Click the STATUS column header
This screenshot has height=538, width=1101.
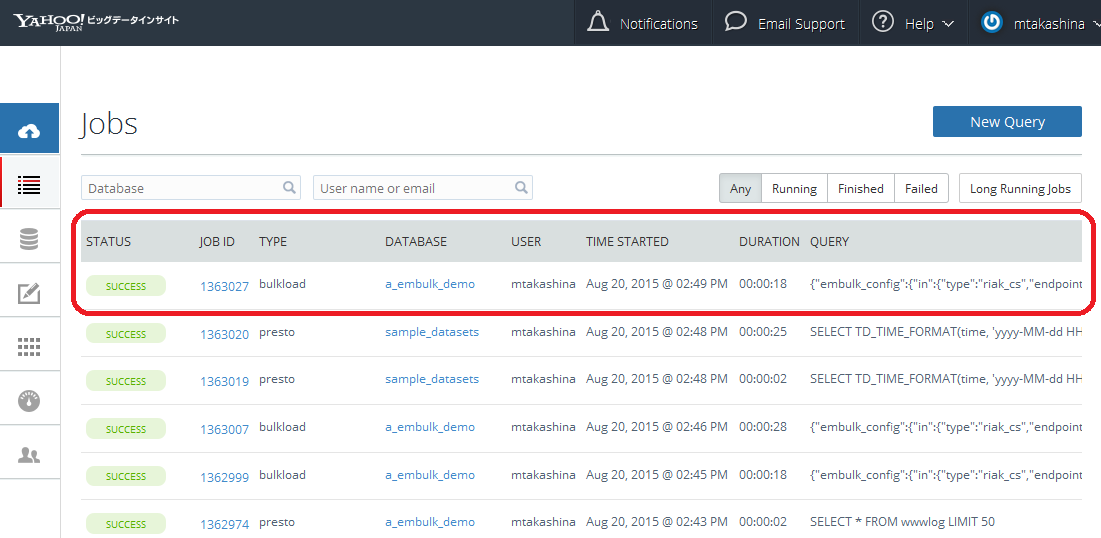coord(108,242)
